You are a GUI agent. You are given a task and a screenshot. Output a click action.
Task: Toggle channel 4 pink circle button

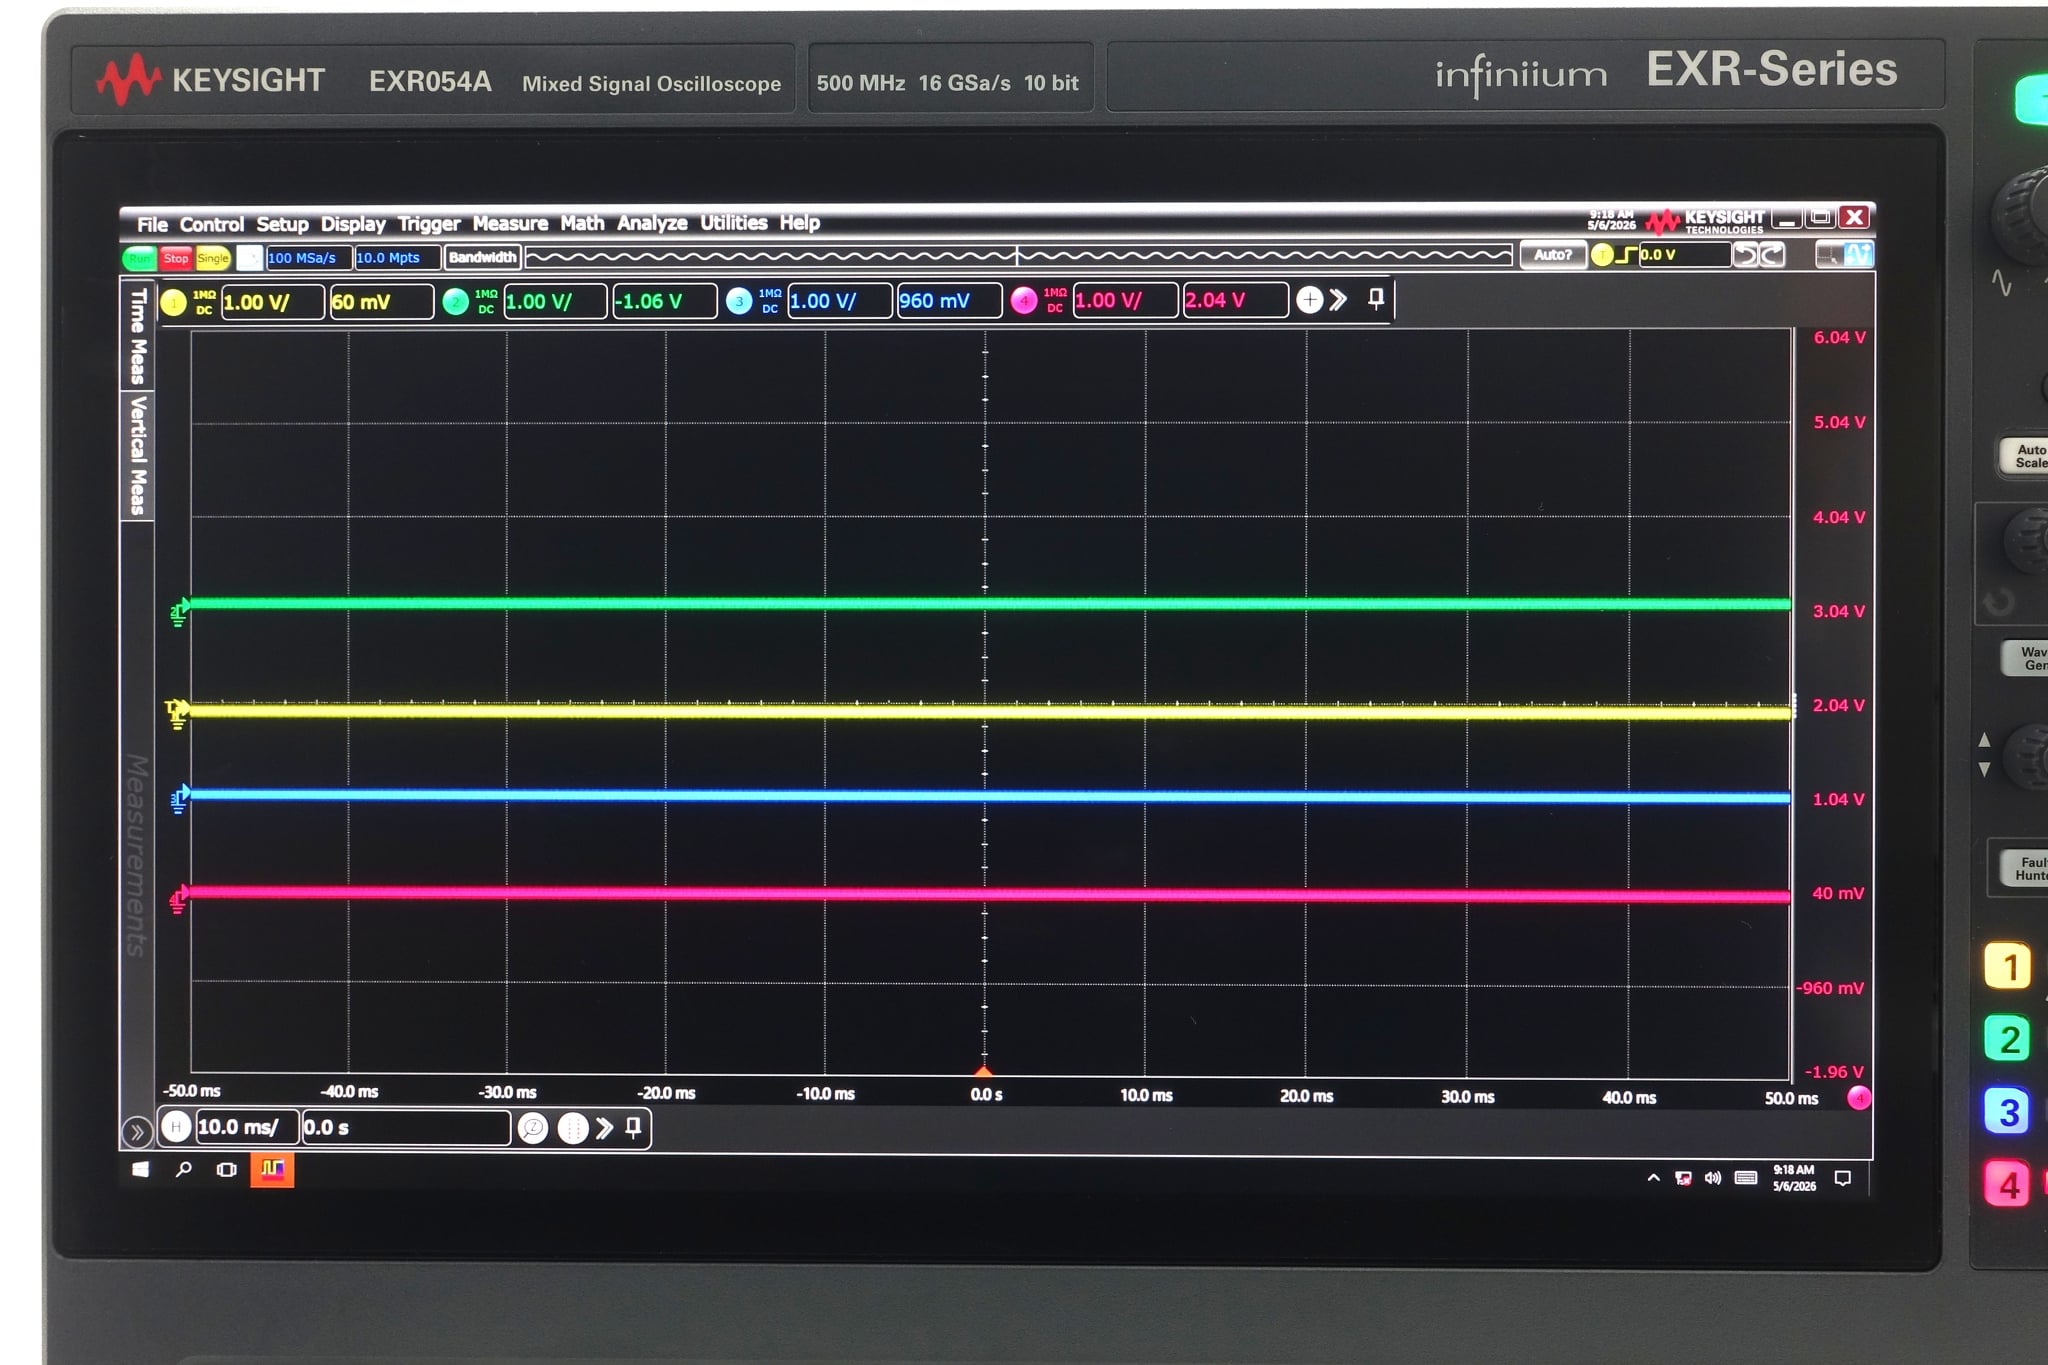(1024, 300)
